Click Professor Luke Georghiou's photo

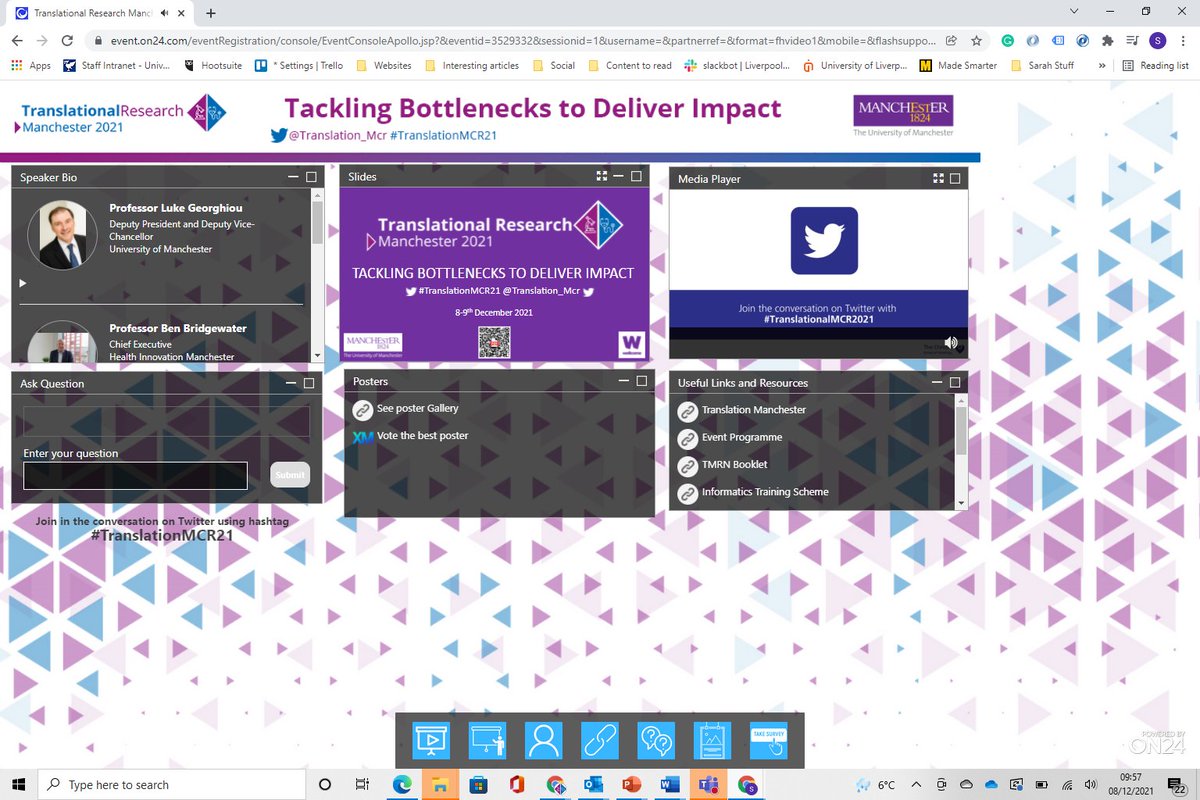point(63,235)
